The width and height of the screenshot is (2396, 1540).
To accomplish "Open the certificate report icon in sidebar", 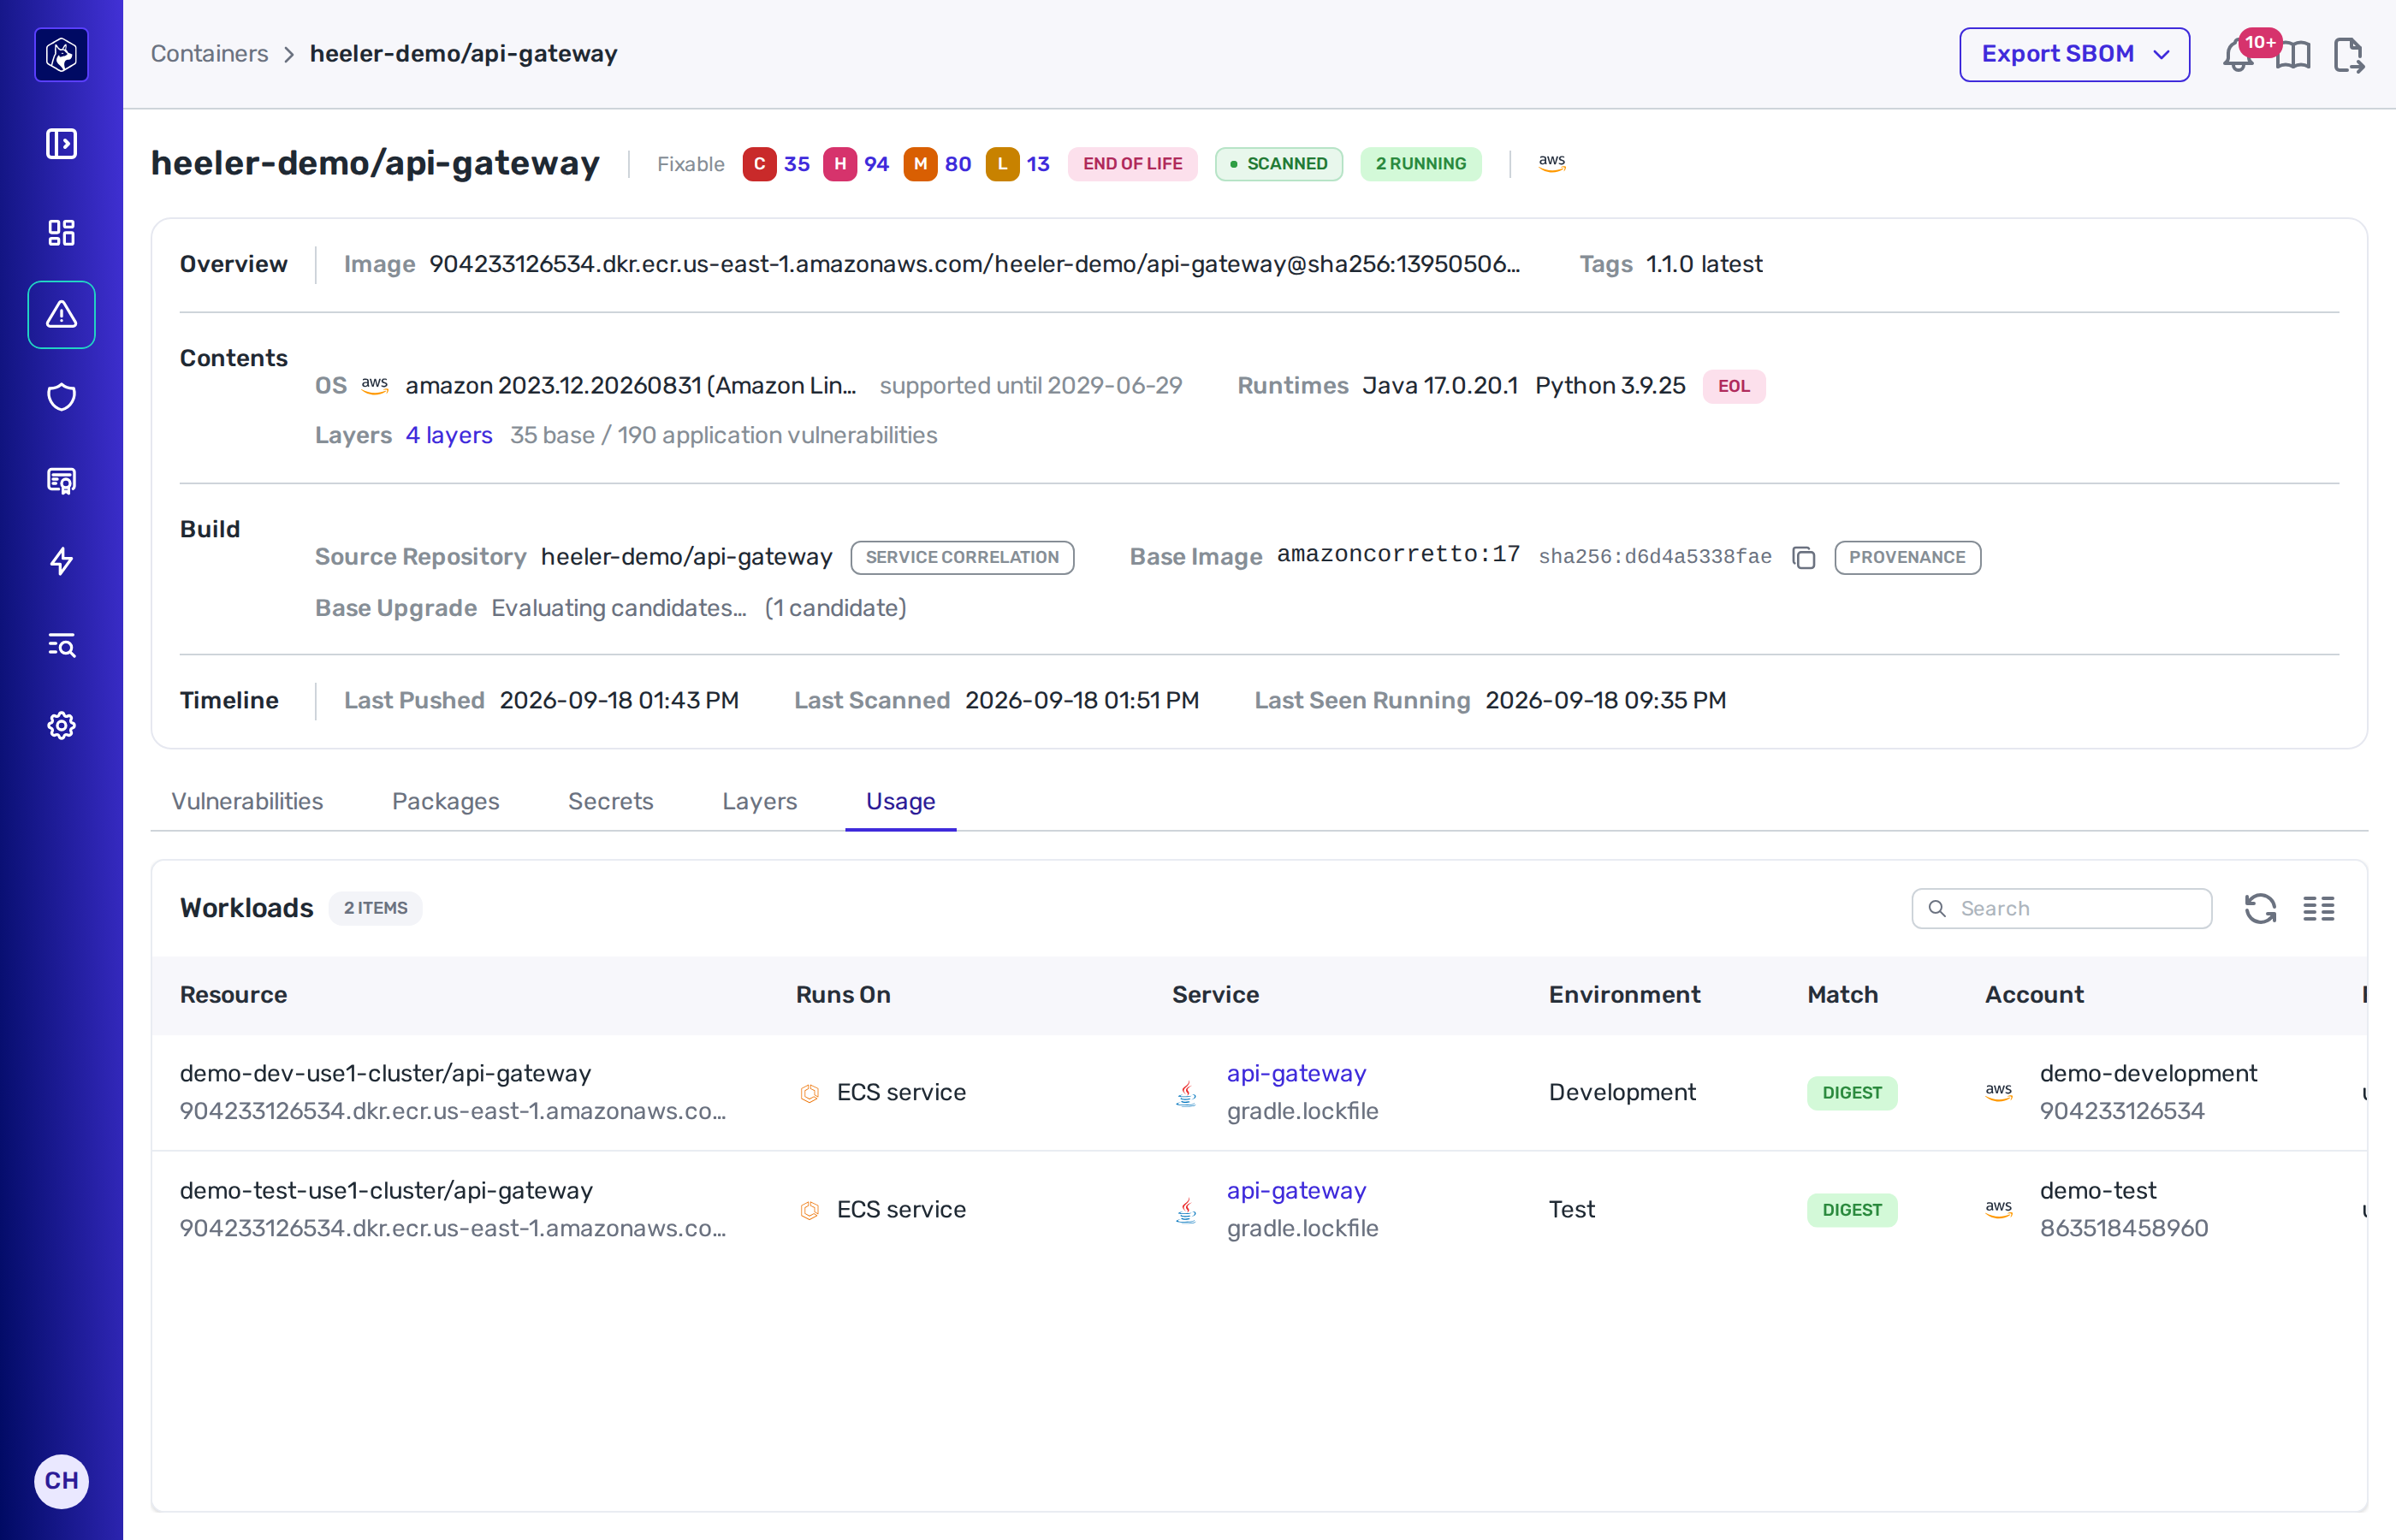I will tap(61, 481).
